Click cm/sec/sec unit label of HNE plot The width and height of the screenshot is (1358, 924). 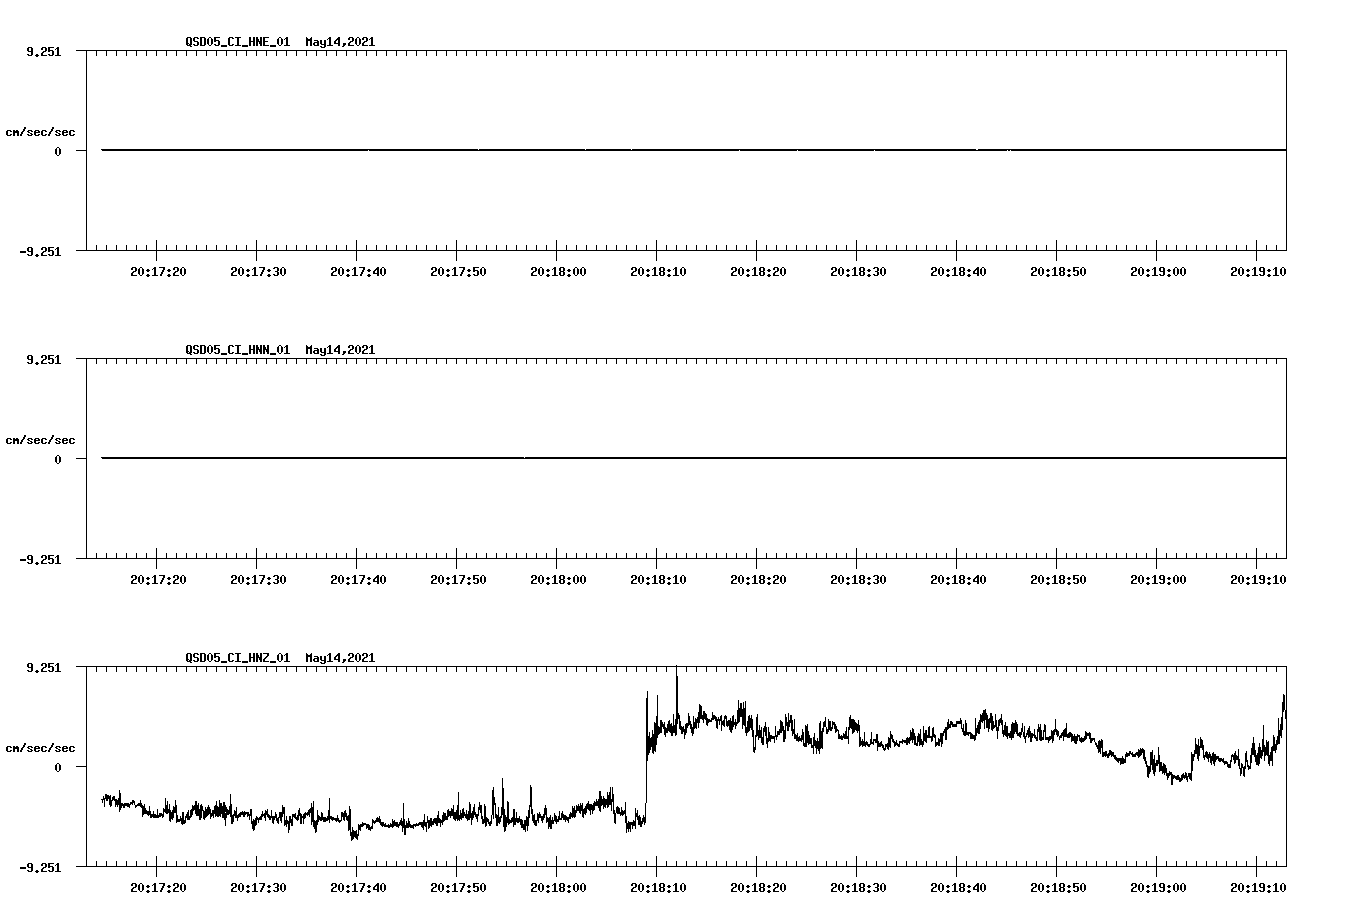[x=41, y=132]
